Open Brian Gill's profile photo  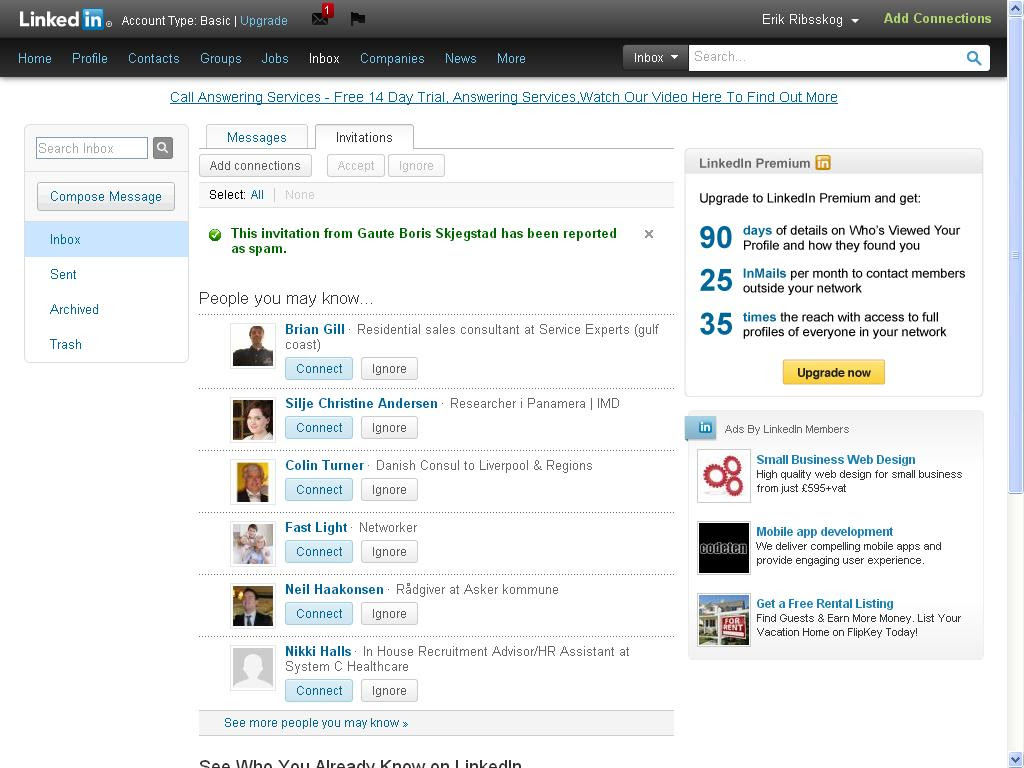(253, 345)
